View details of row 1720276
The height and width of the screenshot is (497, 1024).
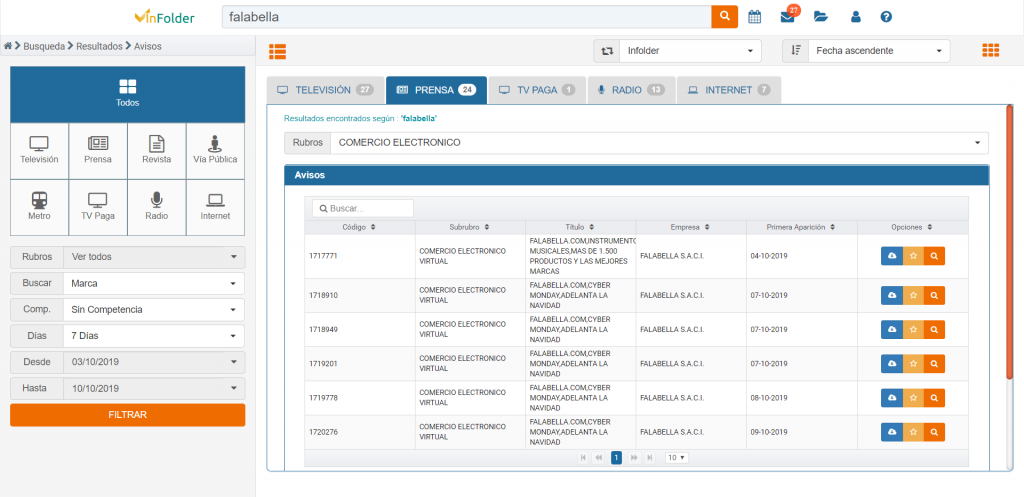click(x=935, y=432)
